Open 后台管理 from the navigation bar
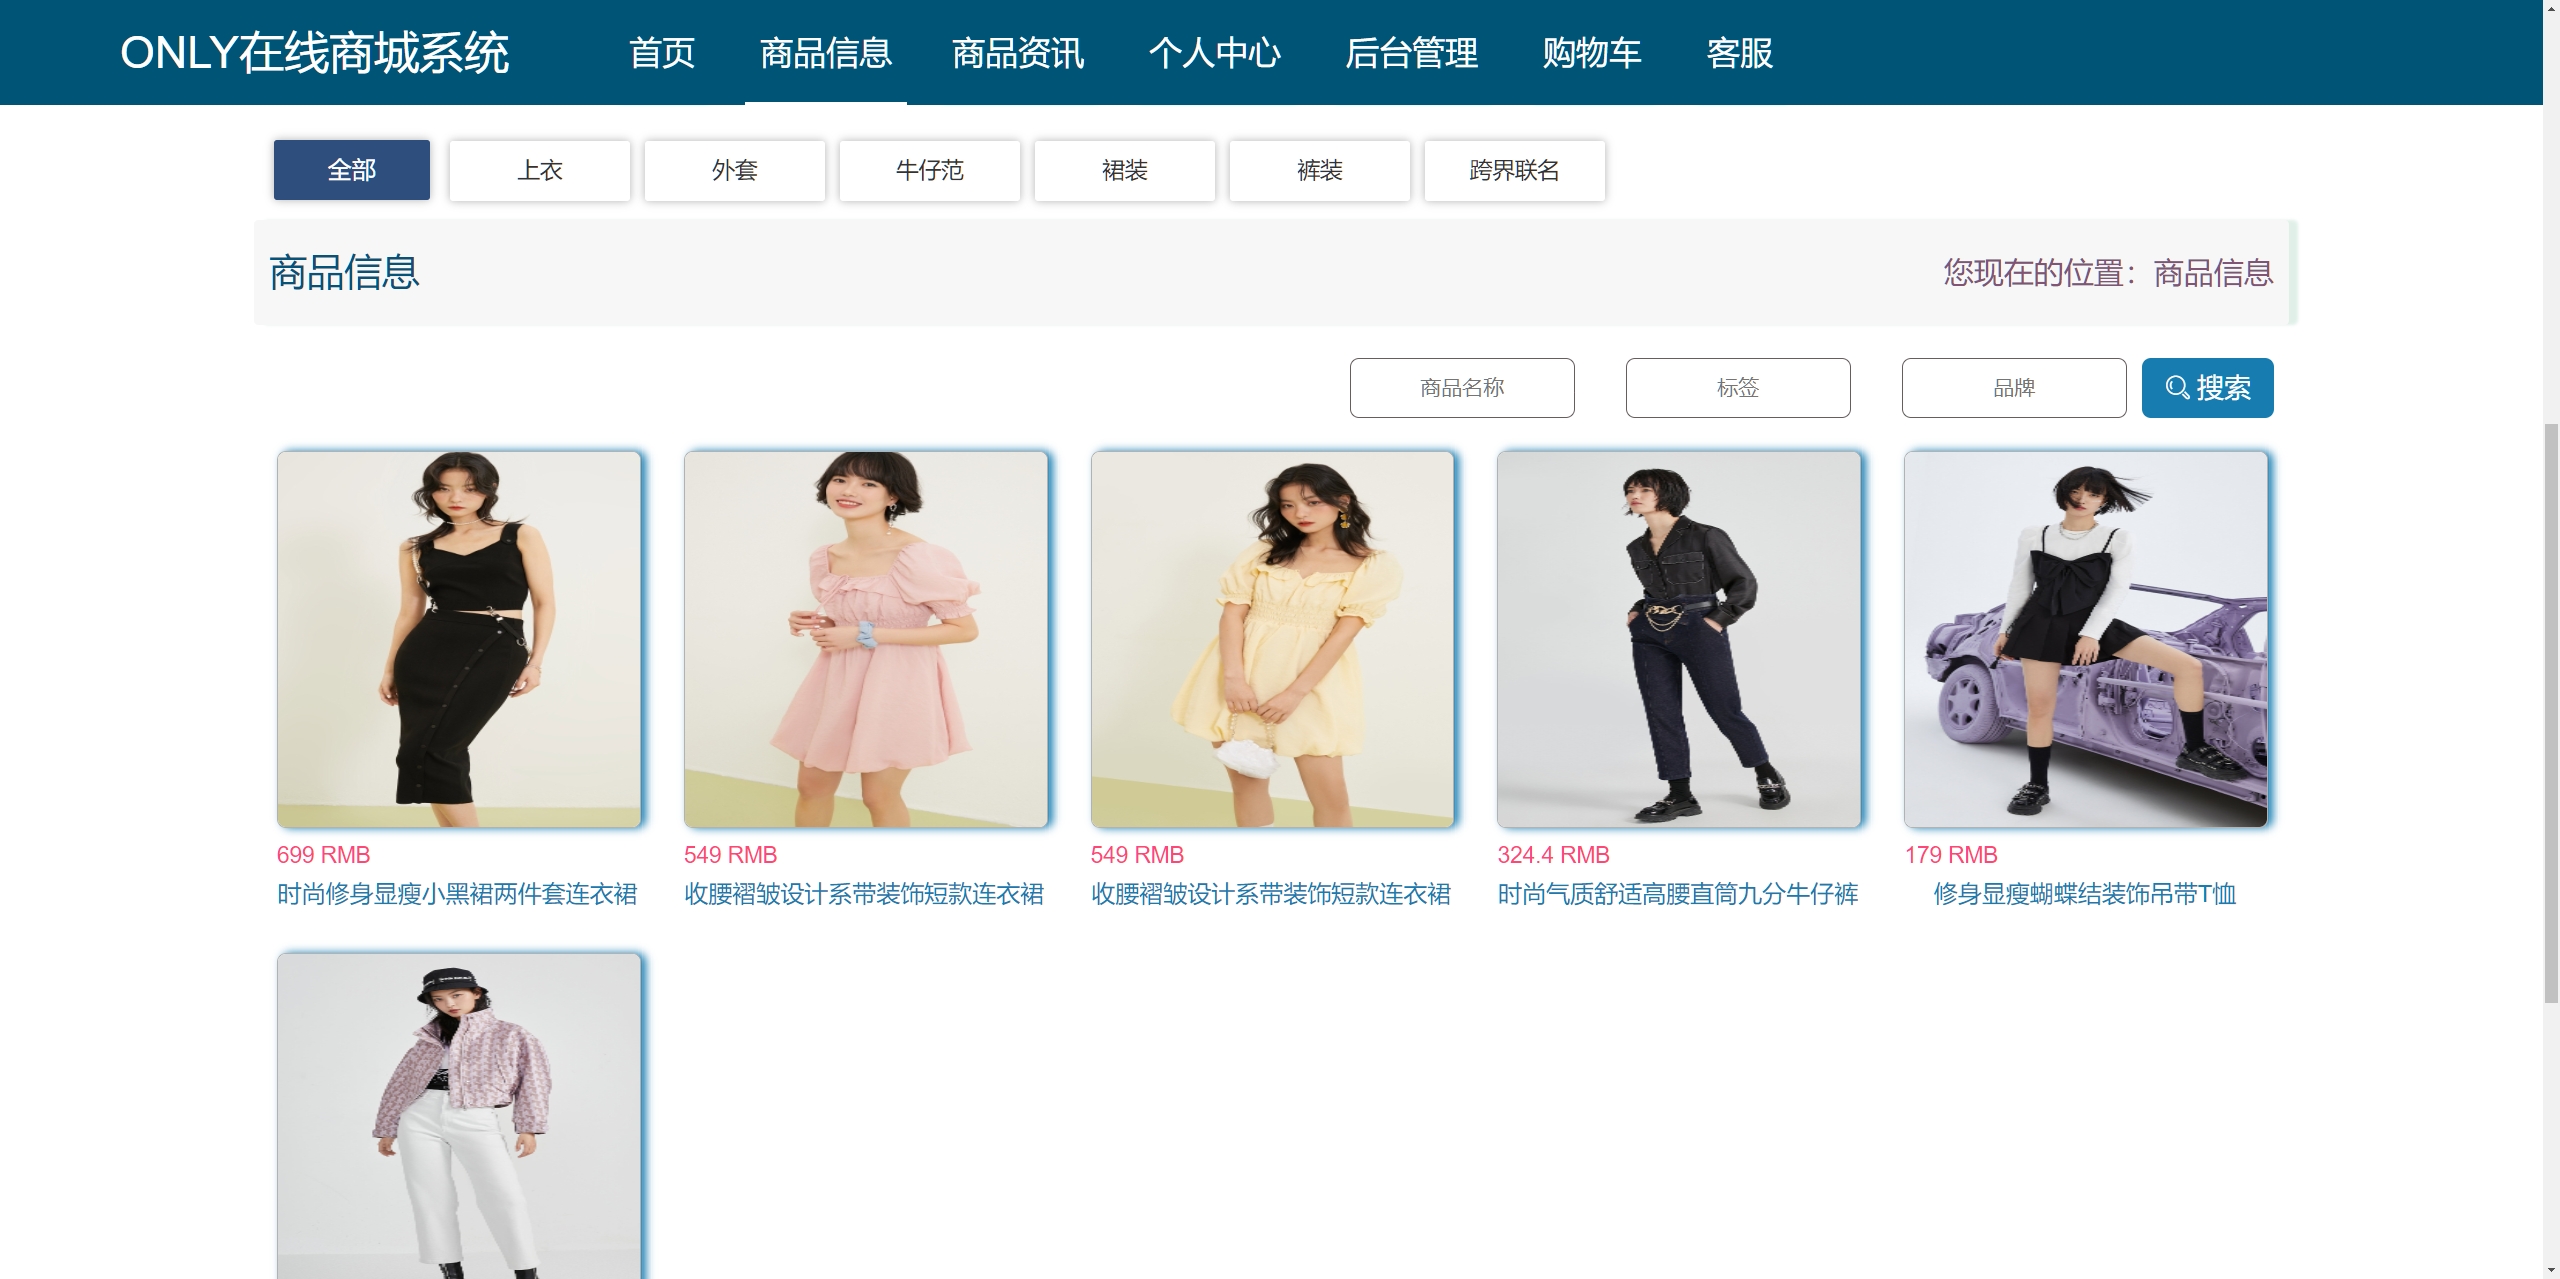 pos(1411,53)
